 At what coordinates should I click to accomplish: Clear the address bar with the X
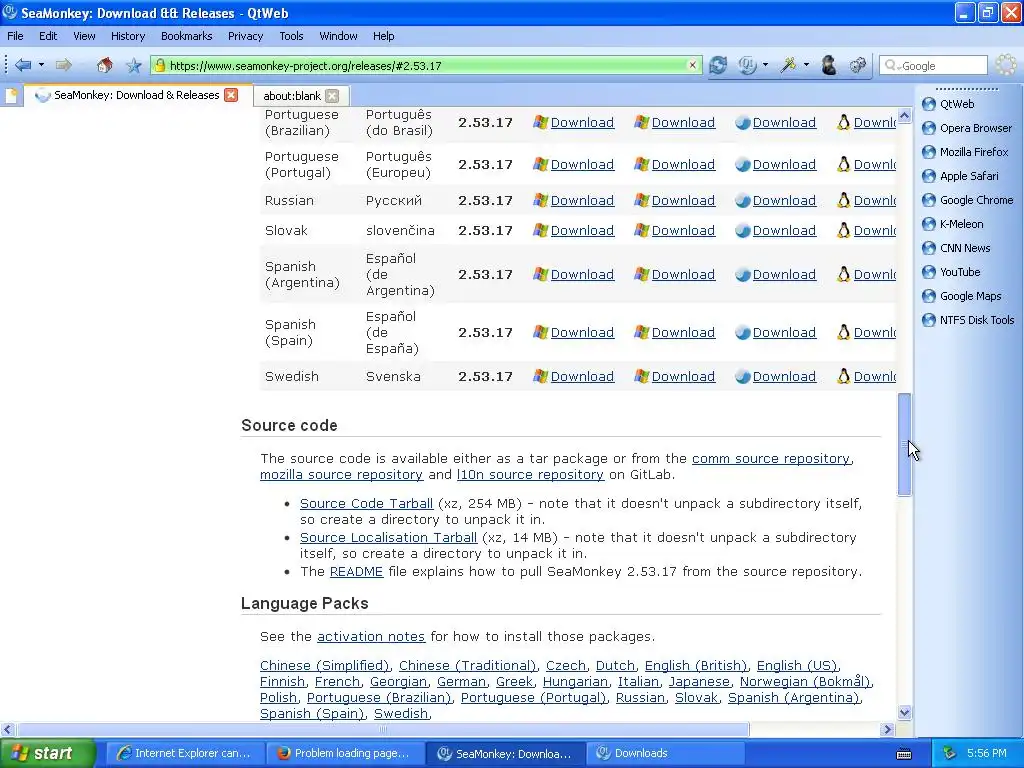click(x=692, y=65)
